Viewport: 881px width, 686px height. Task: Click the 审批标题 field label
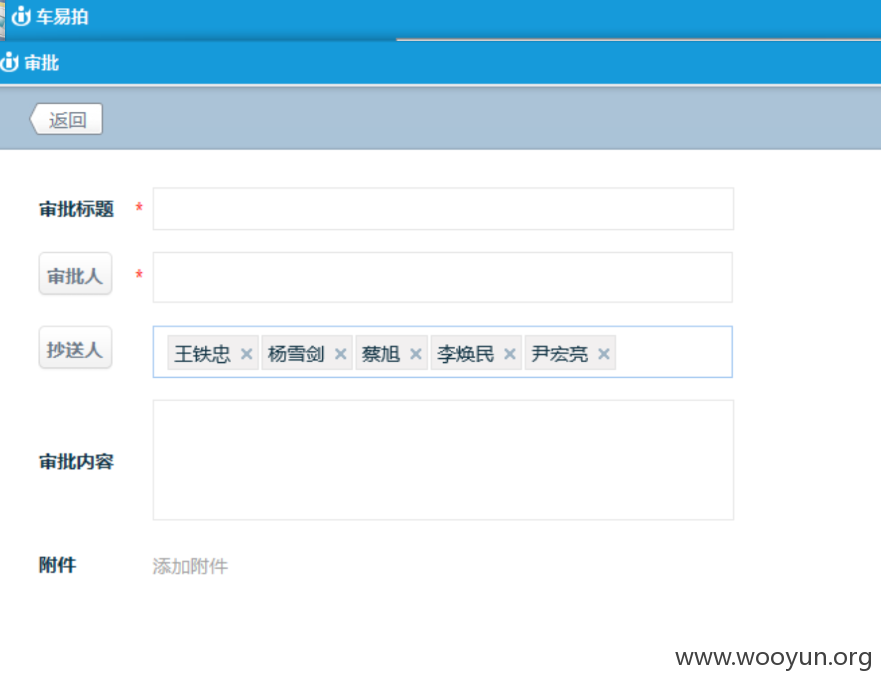pos(76,209)
